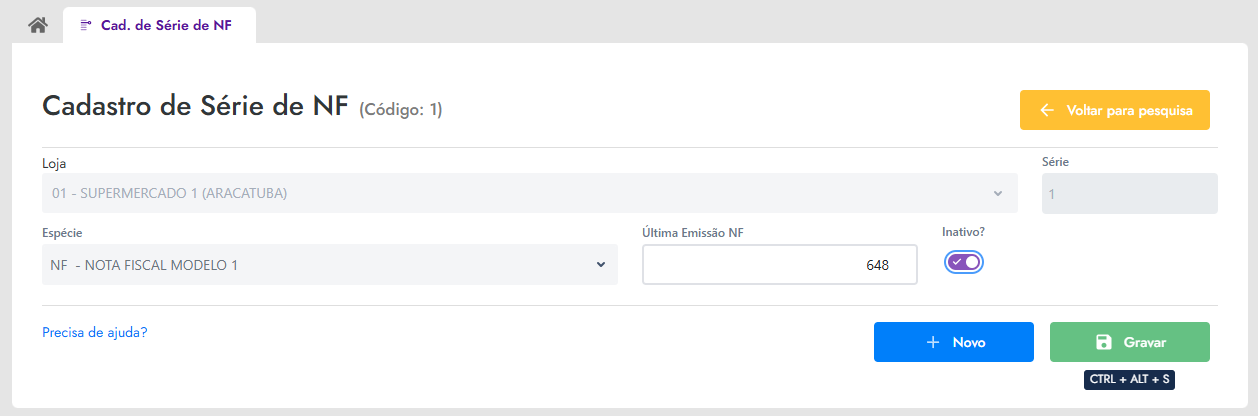This screenshot has height=416, width=1258.
Task: Open the Espécie dropdown arrow
Action: (x=600, y=265)
